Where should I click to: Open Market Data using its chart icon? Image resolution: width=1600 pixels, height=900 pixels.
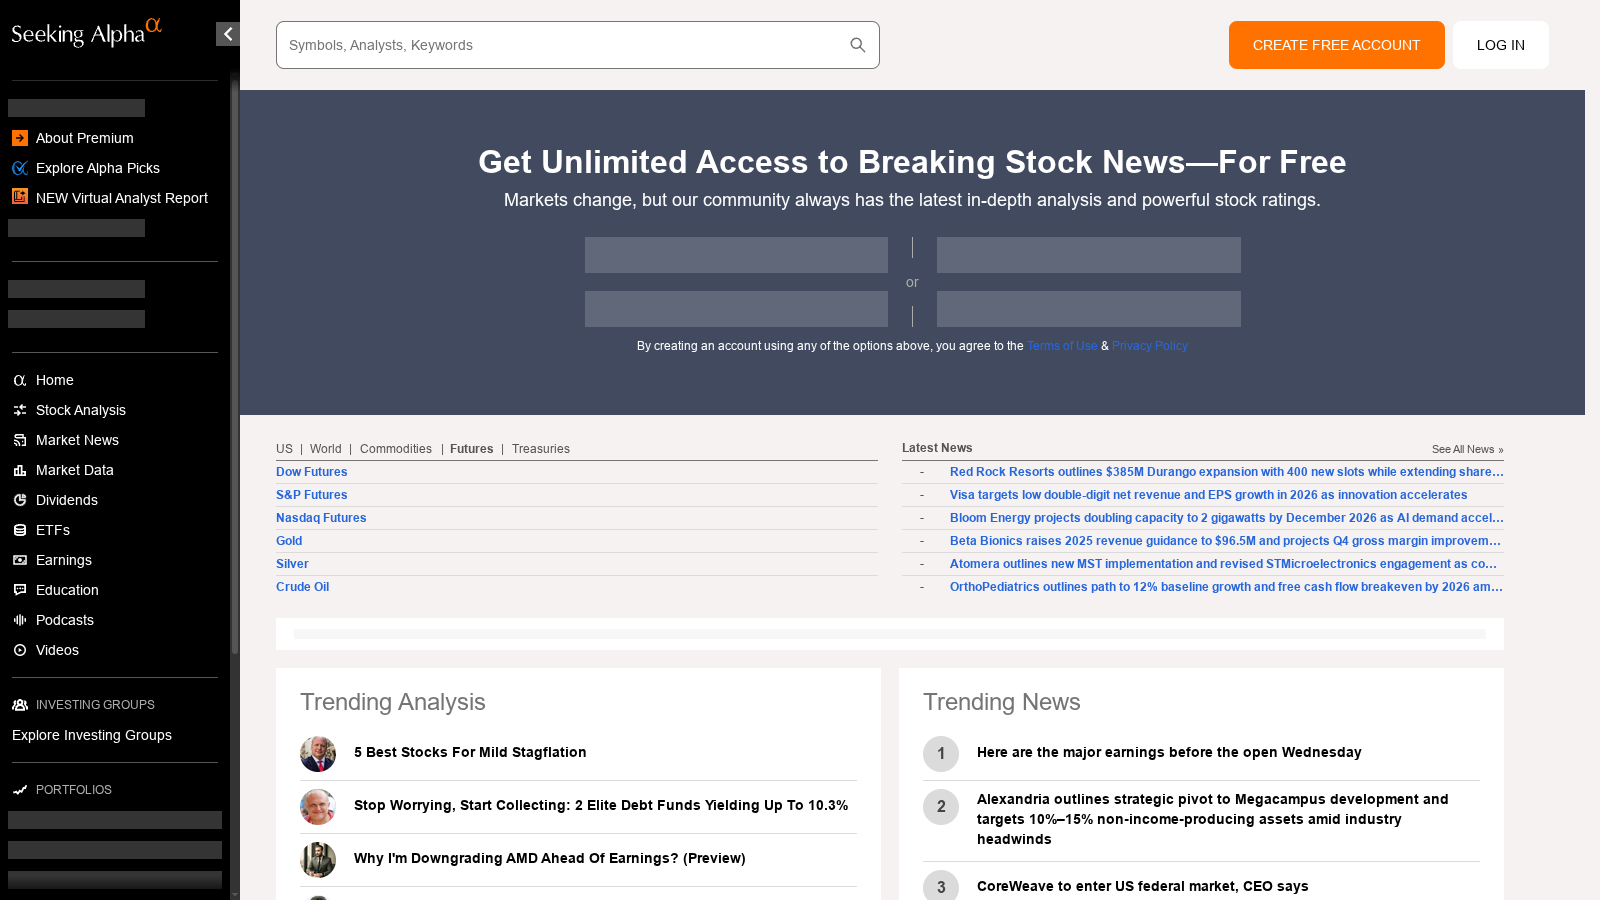click(x=19, y=470)
